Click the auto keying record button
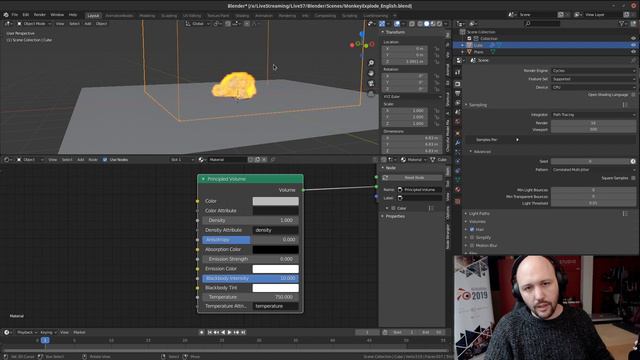 pyautogui.click(x=201, y=332)
